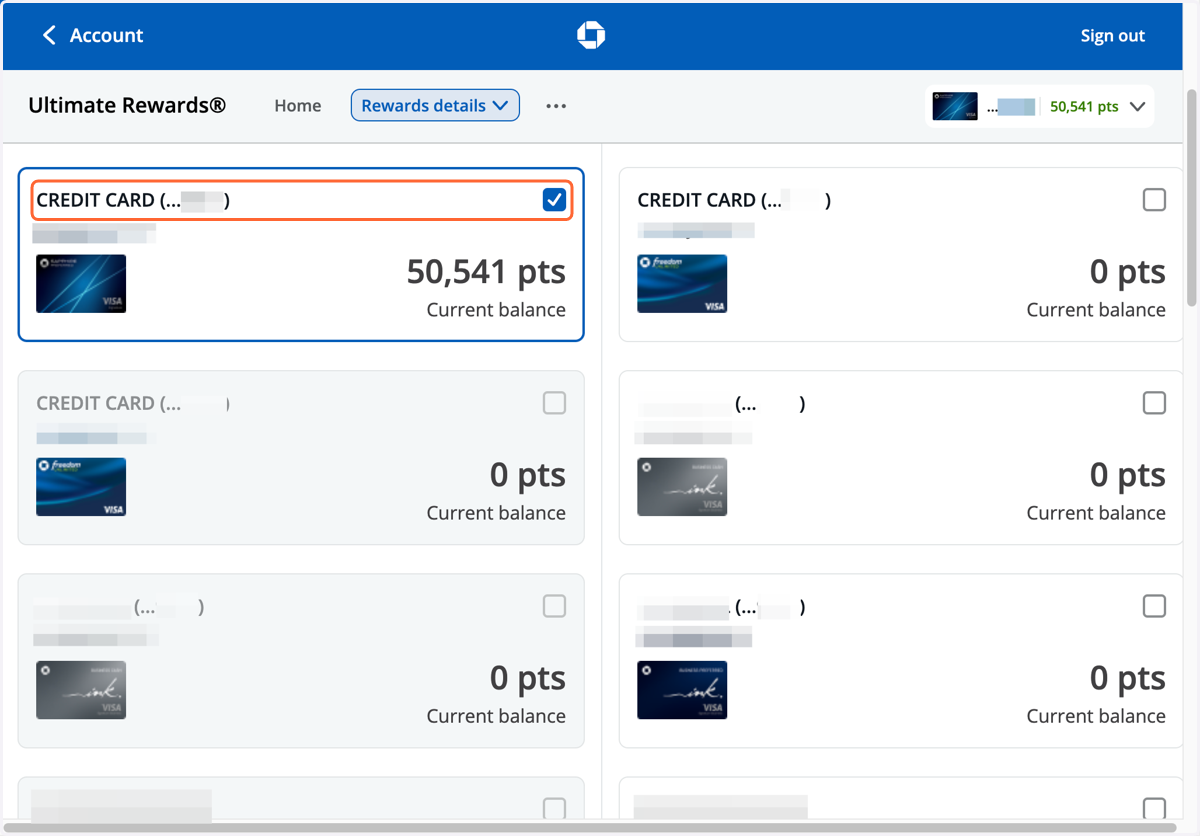Click the Chase octagon logo in the header

(591, 35)
